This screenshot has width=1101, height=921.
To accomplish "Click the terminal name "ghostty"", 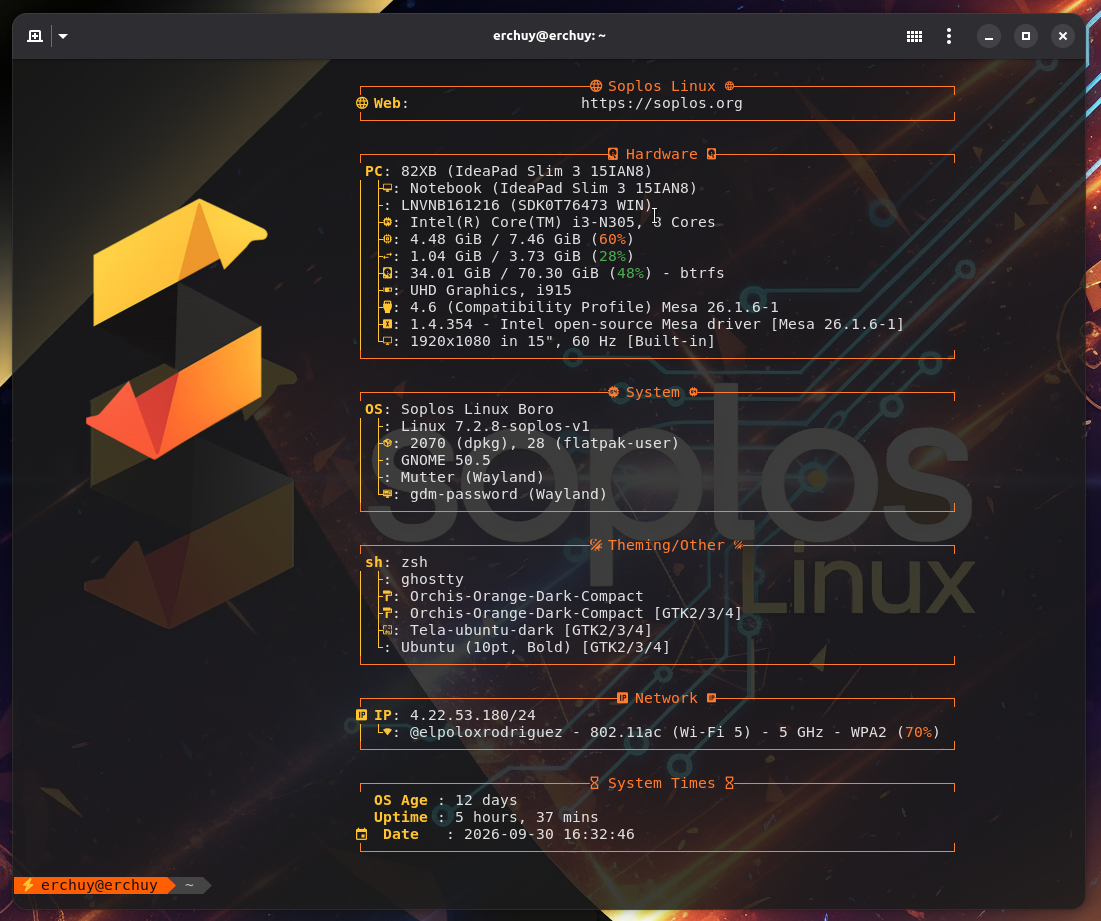I will (x=432, y=579).
